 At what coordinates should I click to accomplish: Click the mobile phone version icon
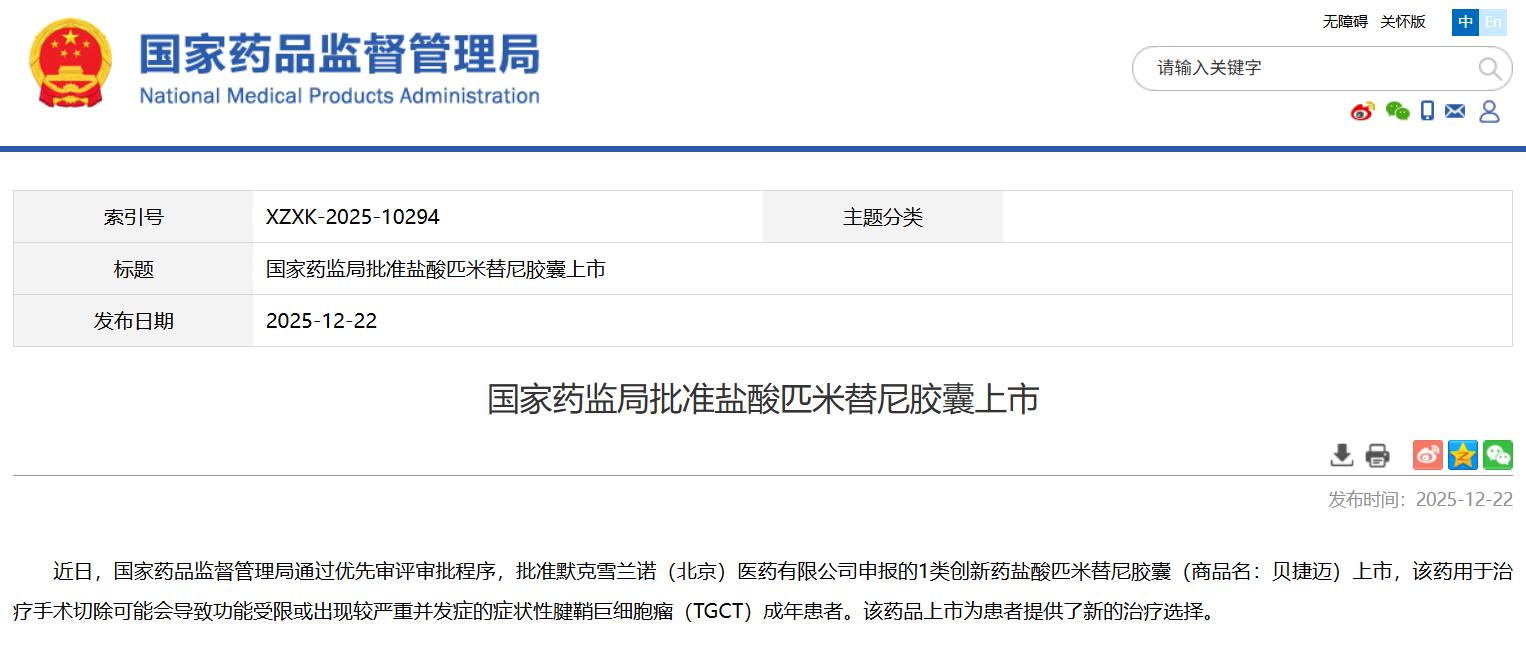pos(1427,111)
